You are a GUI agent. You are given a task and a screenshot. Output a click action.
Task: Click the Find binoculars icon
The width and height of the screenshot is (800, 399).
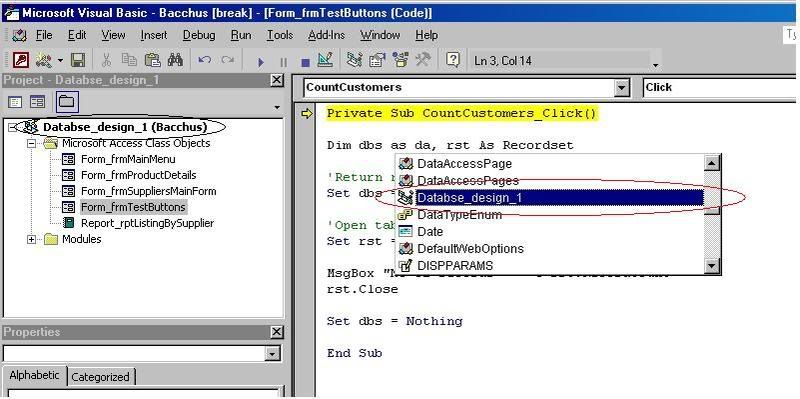176,61
